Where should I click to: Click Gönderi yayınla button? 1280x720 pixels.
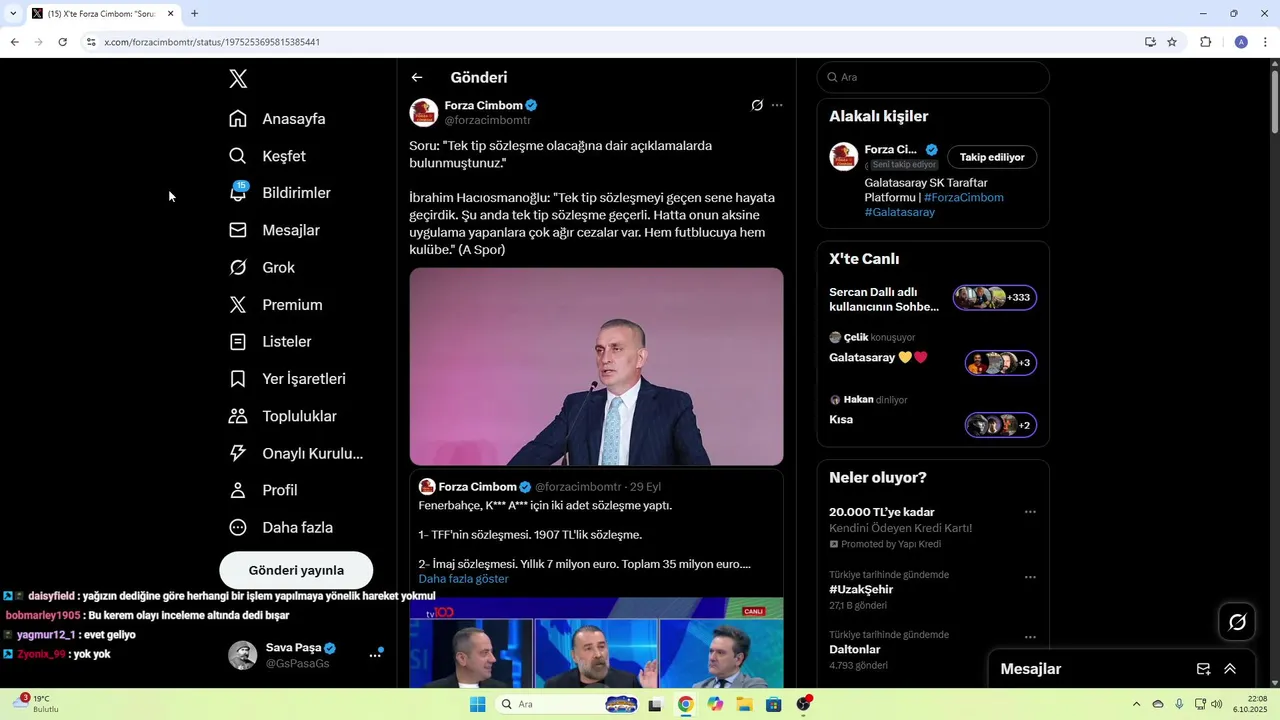(x=296, y=570)
